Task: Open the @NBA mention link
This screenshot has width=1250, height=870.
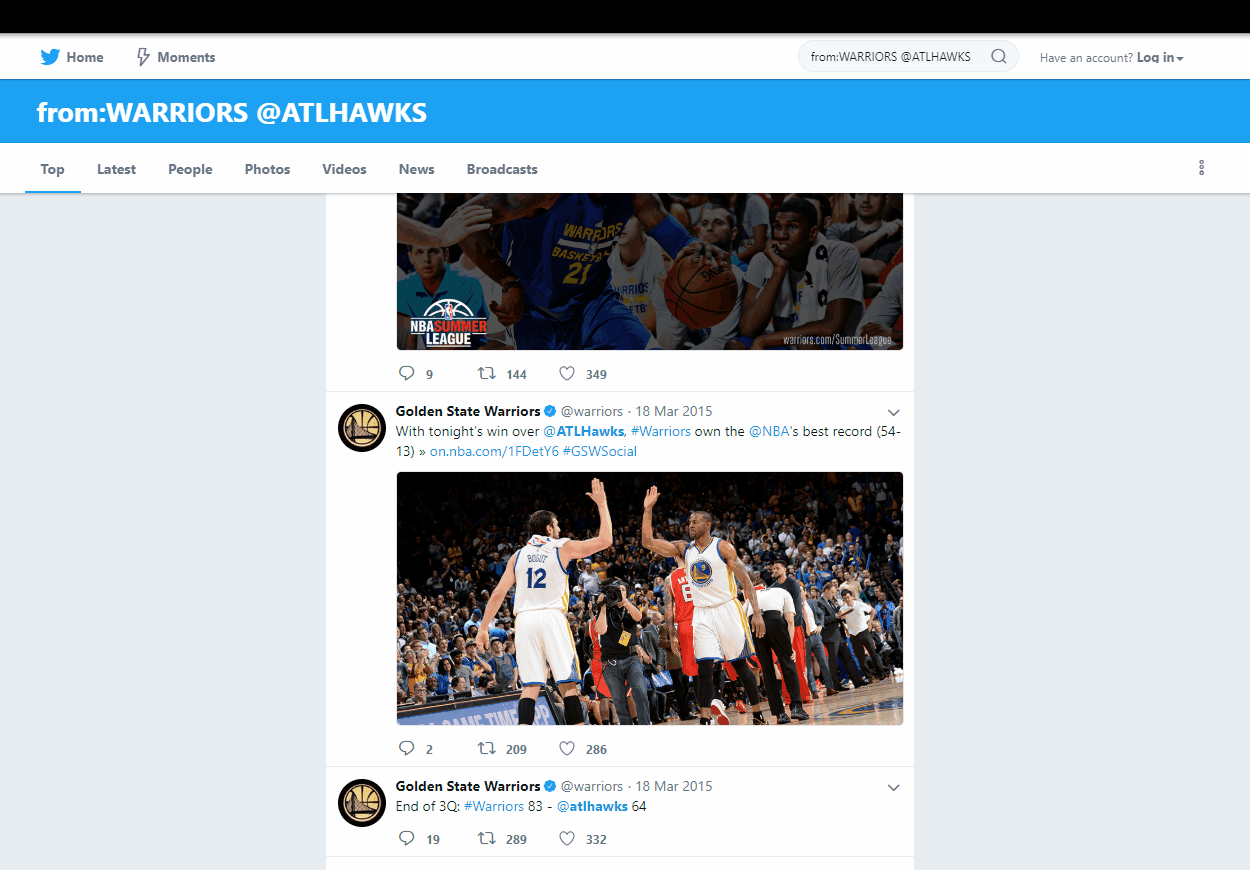Action: tap(768, 431)
